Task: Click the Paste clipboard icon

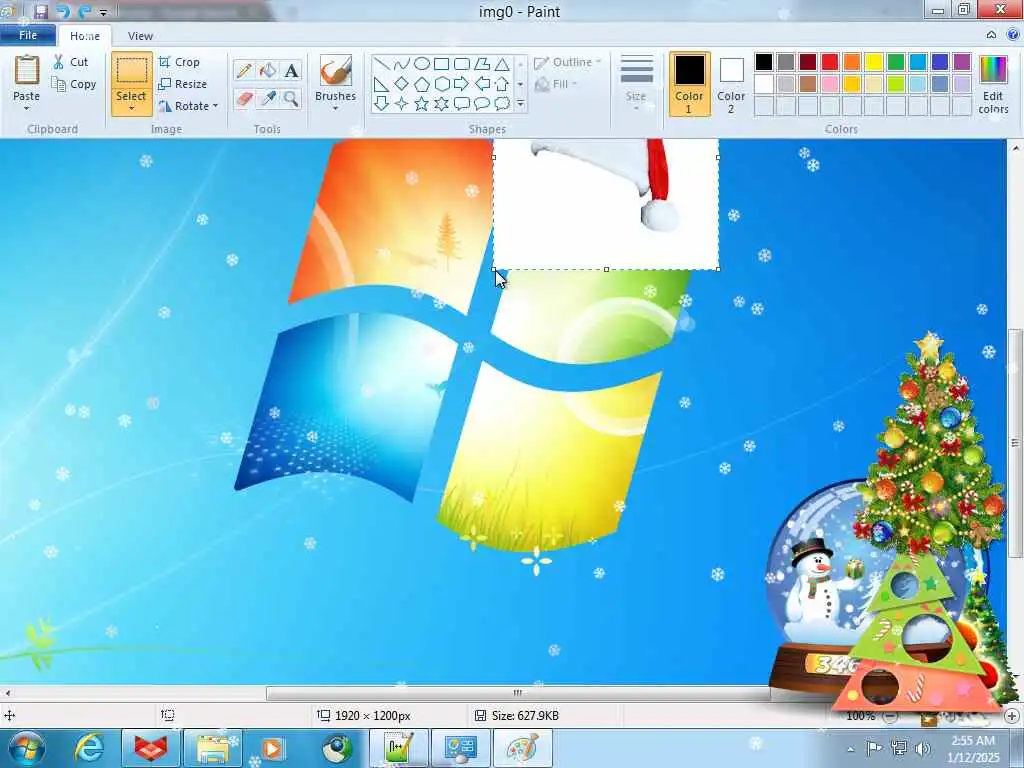Action: tap(27, 69)
